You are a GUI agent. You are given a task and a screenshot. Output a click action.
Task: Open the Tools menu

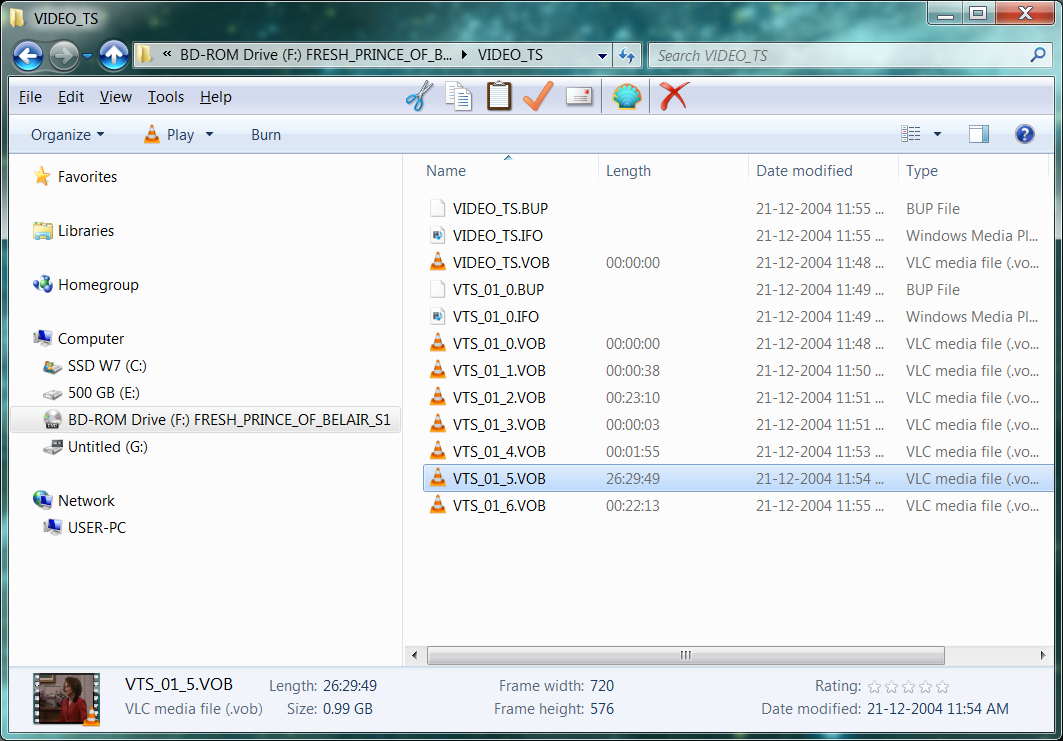coord(166,97)
